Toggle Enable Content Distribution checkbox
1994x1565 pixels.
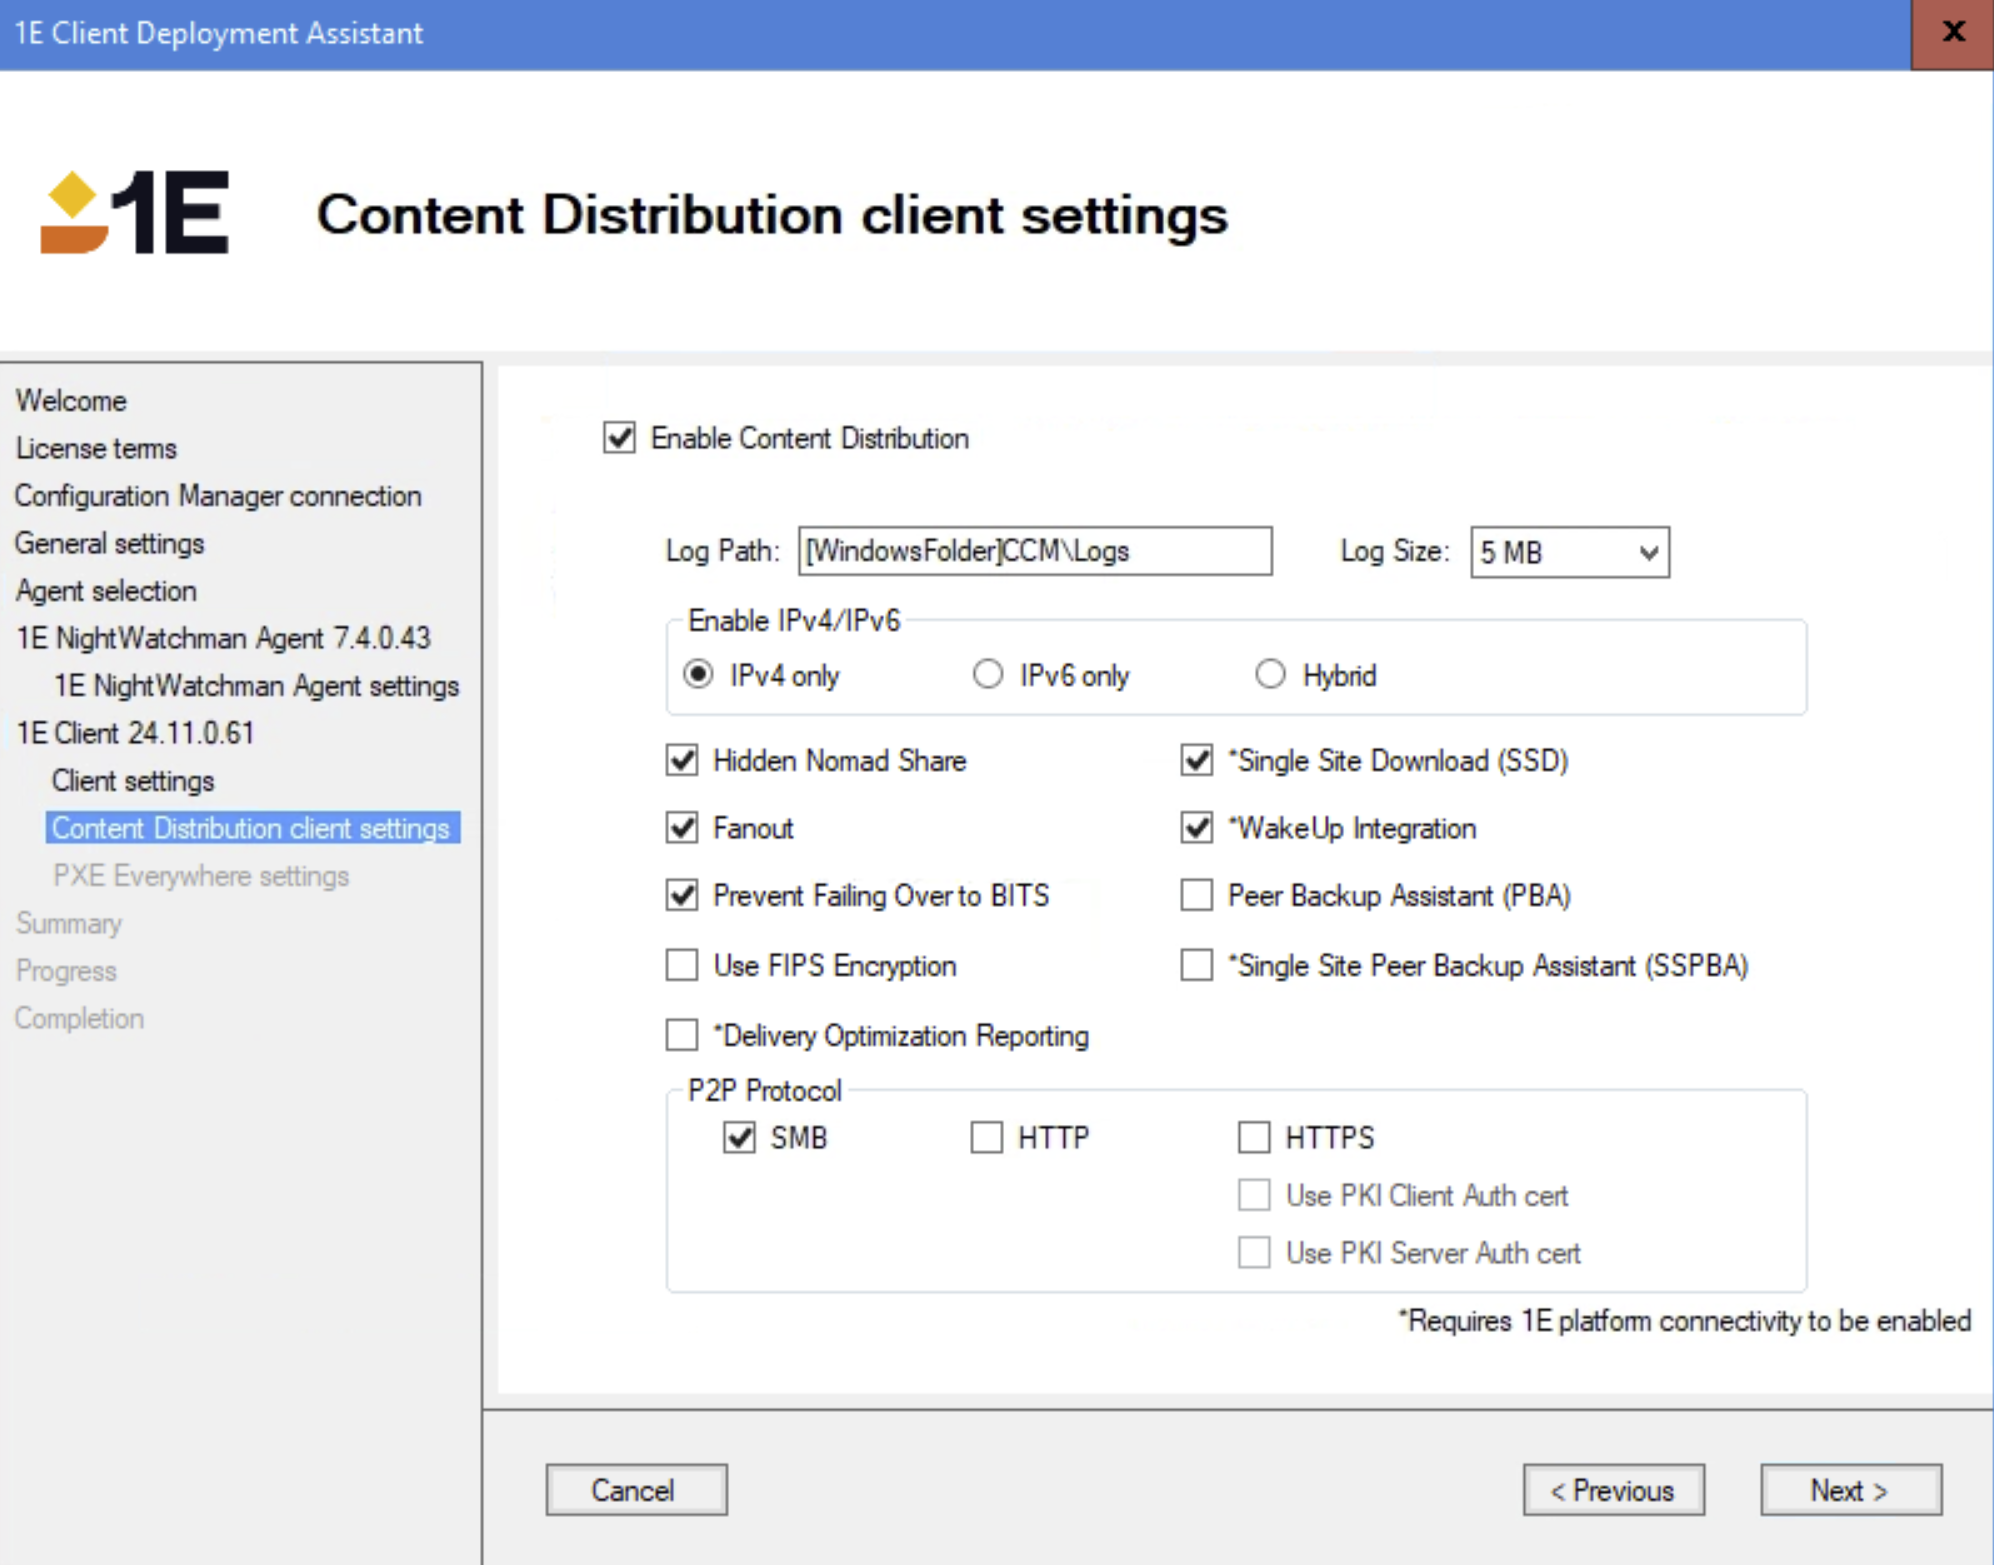click(619, 438)
